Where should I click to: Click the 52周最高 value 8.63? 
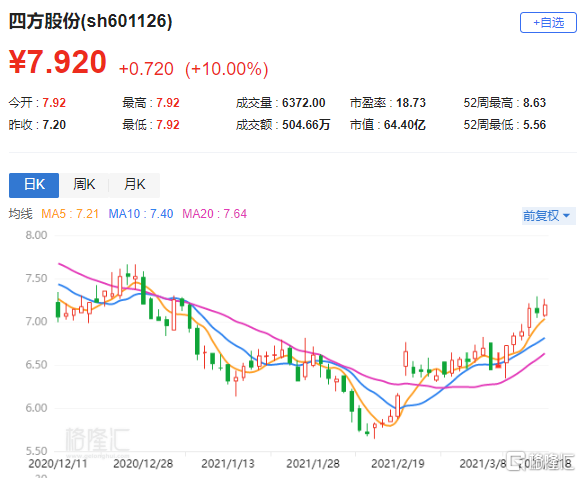tap(534, 103)
